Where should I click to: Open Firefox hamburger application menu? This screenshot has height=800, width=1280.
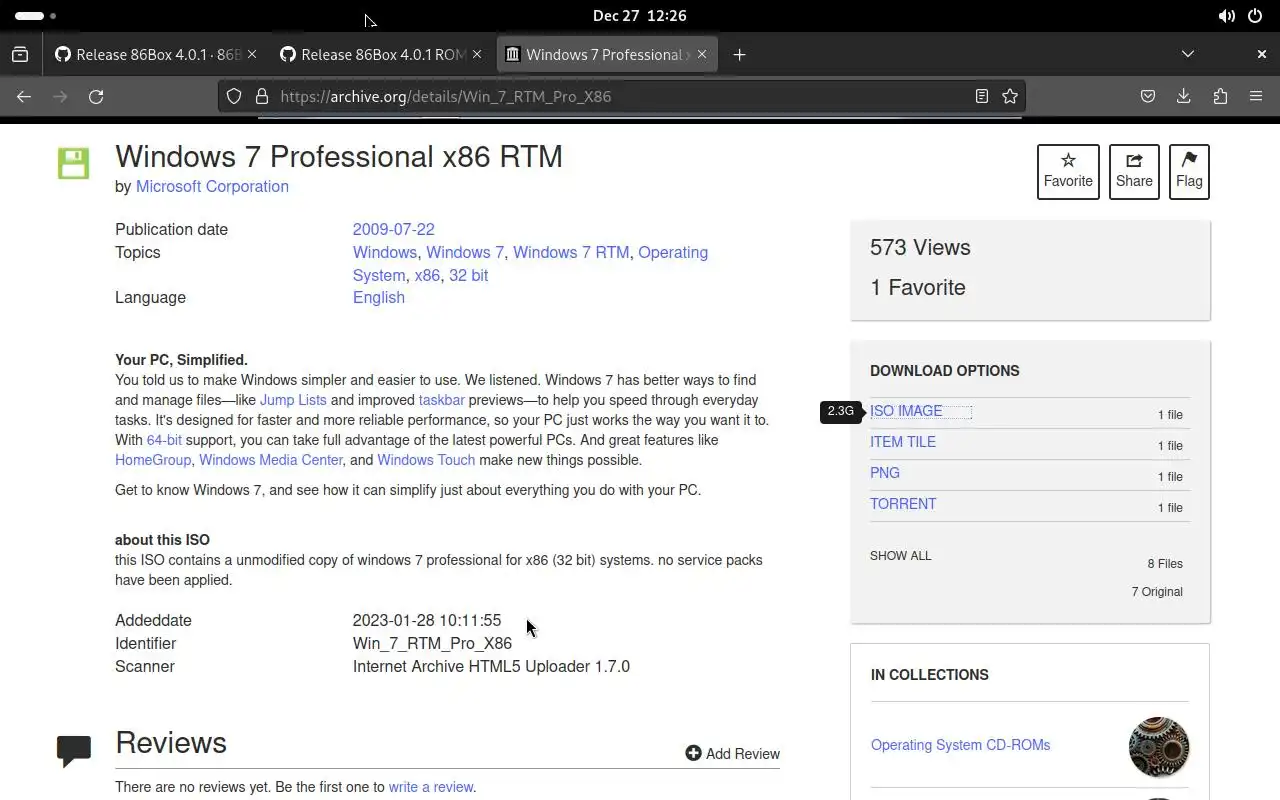[x=1256, y=97]
